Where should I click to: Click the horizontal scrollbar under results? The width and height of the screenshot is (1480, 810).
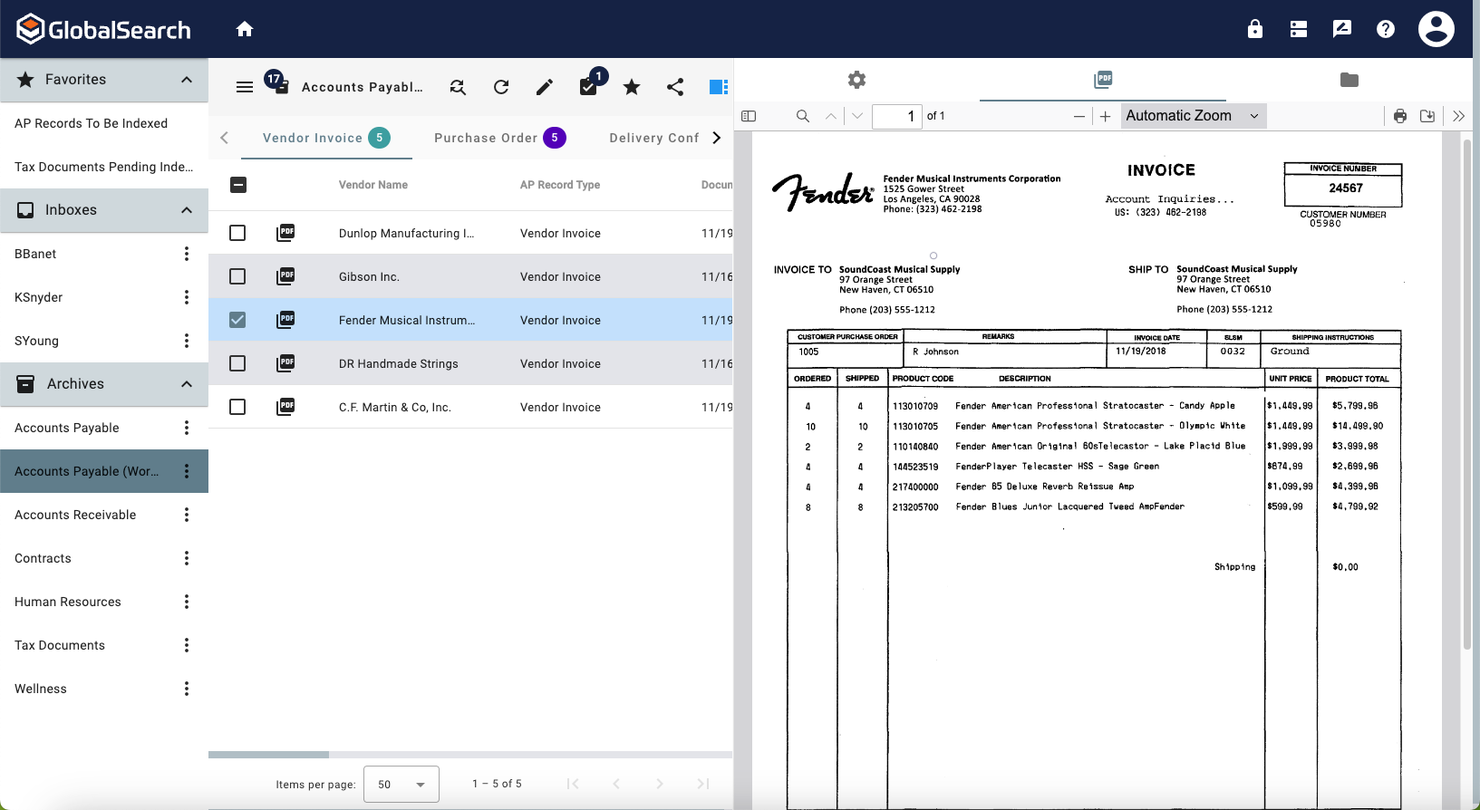pos(268,754)
